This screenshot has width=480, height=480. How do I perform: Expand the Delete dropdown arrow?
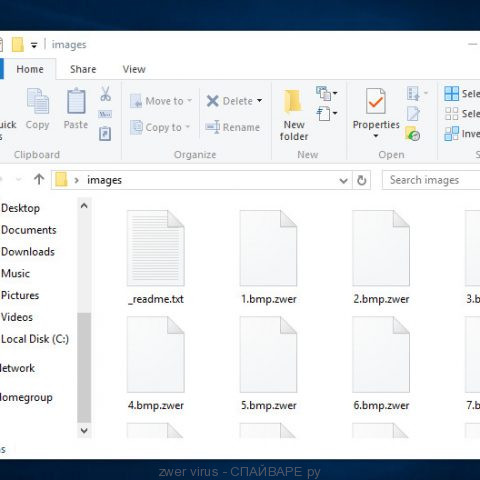[259, 100]
